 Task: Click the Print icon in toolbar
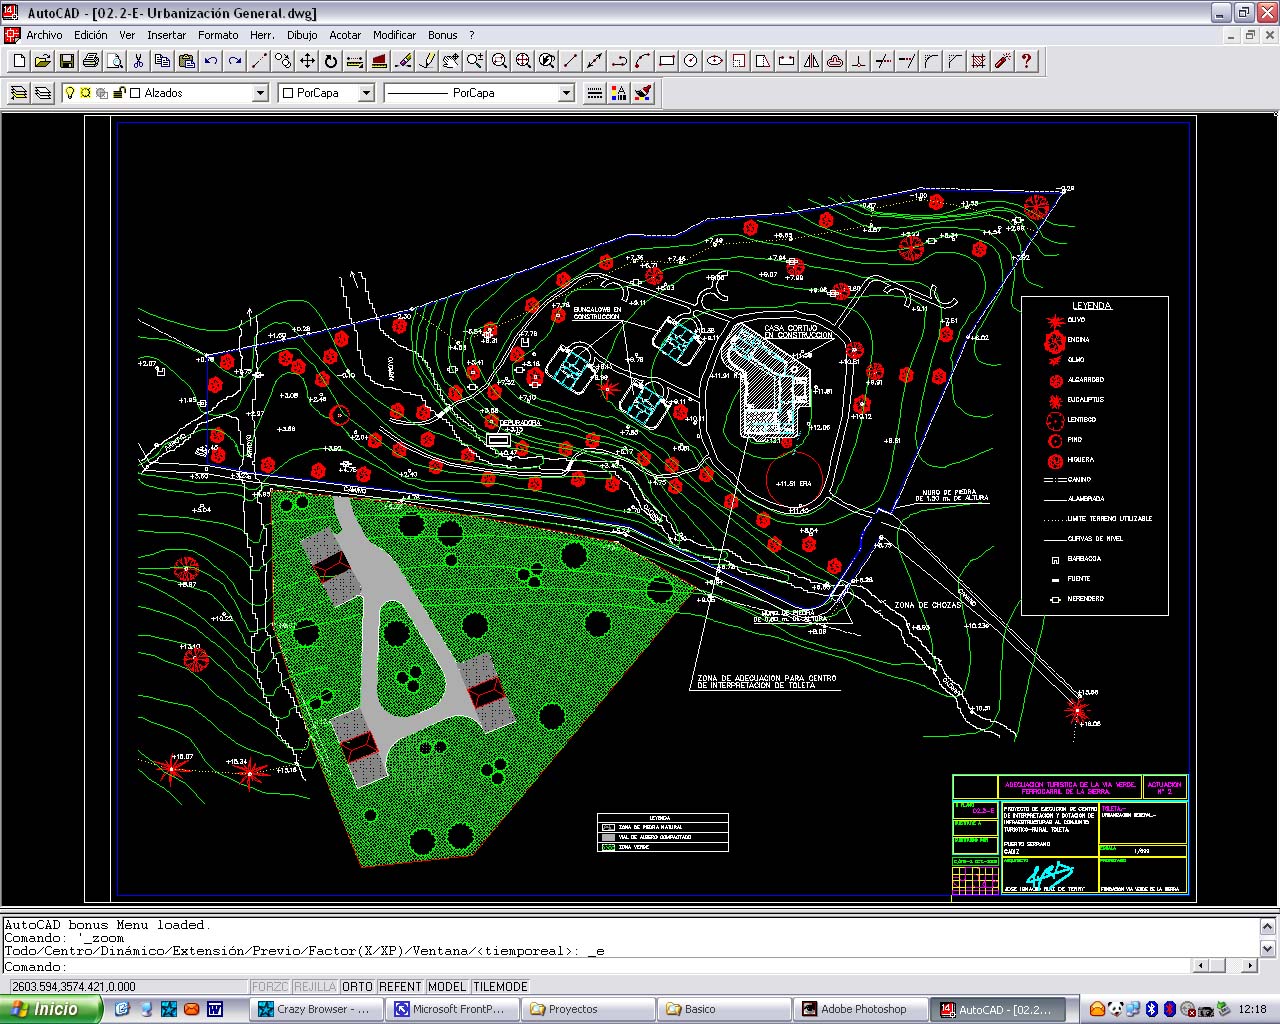click(x=91, y=61)
